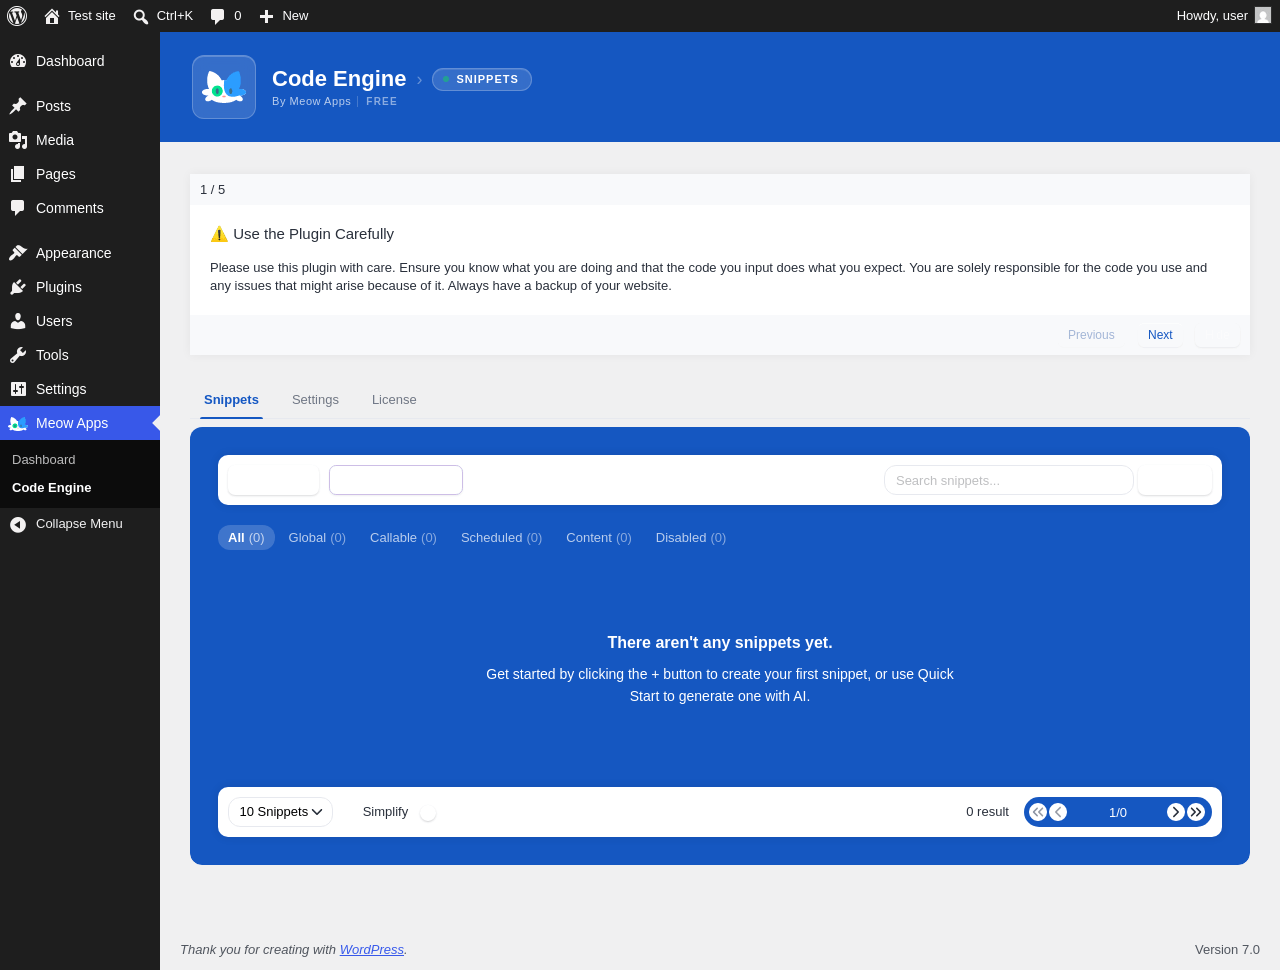
Task: Click the yellow warning triangle icon
Action: point(219,234)
